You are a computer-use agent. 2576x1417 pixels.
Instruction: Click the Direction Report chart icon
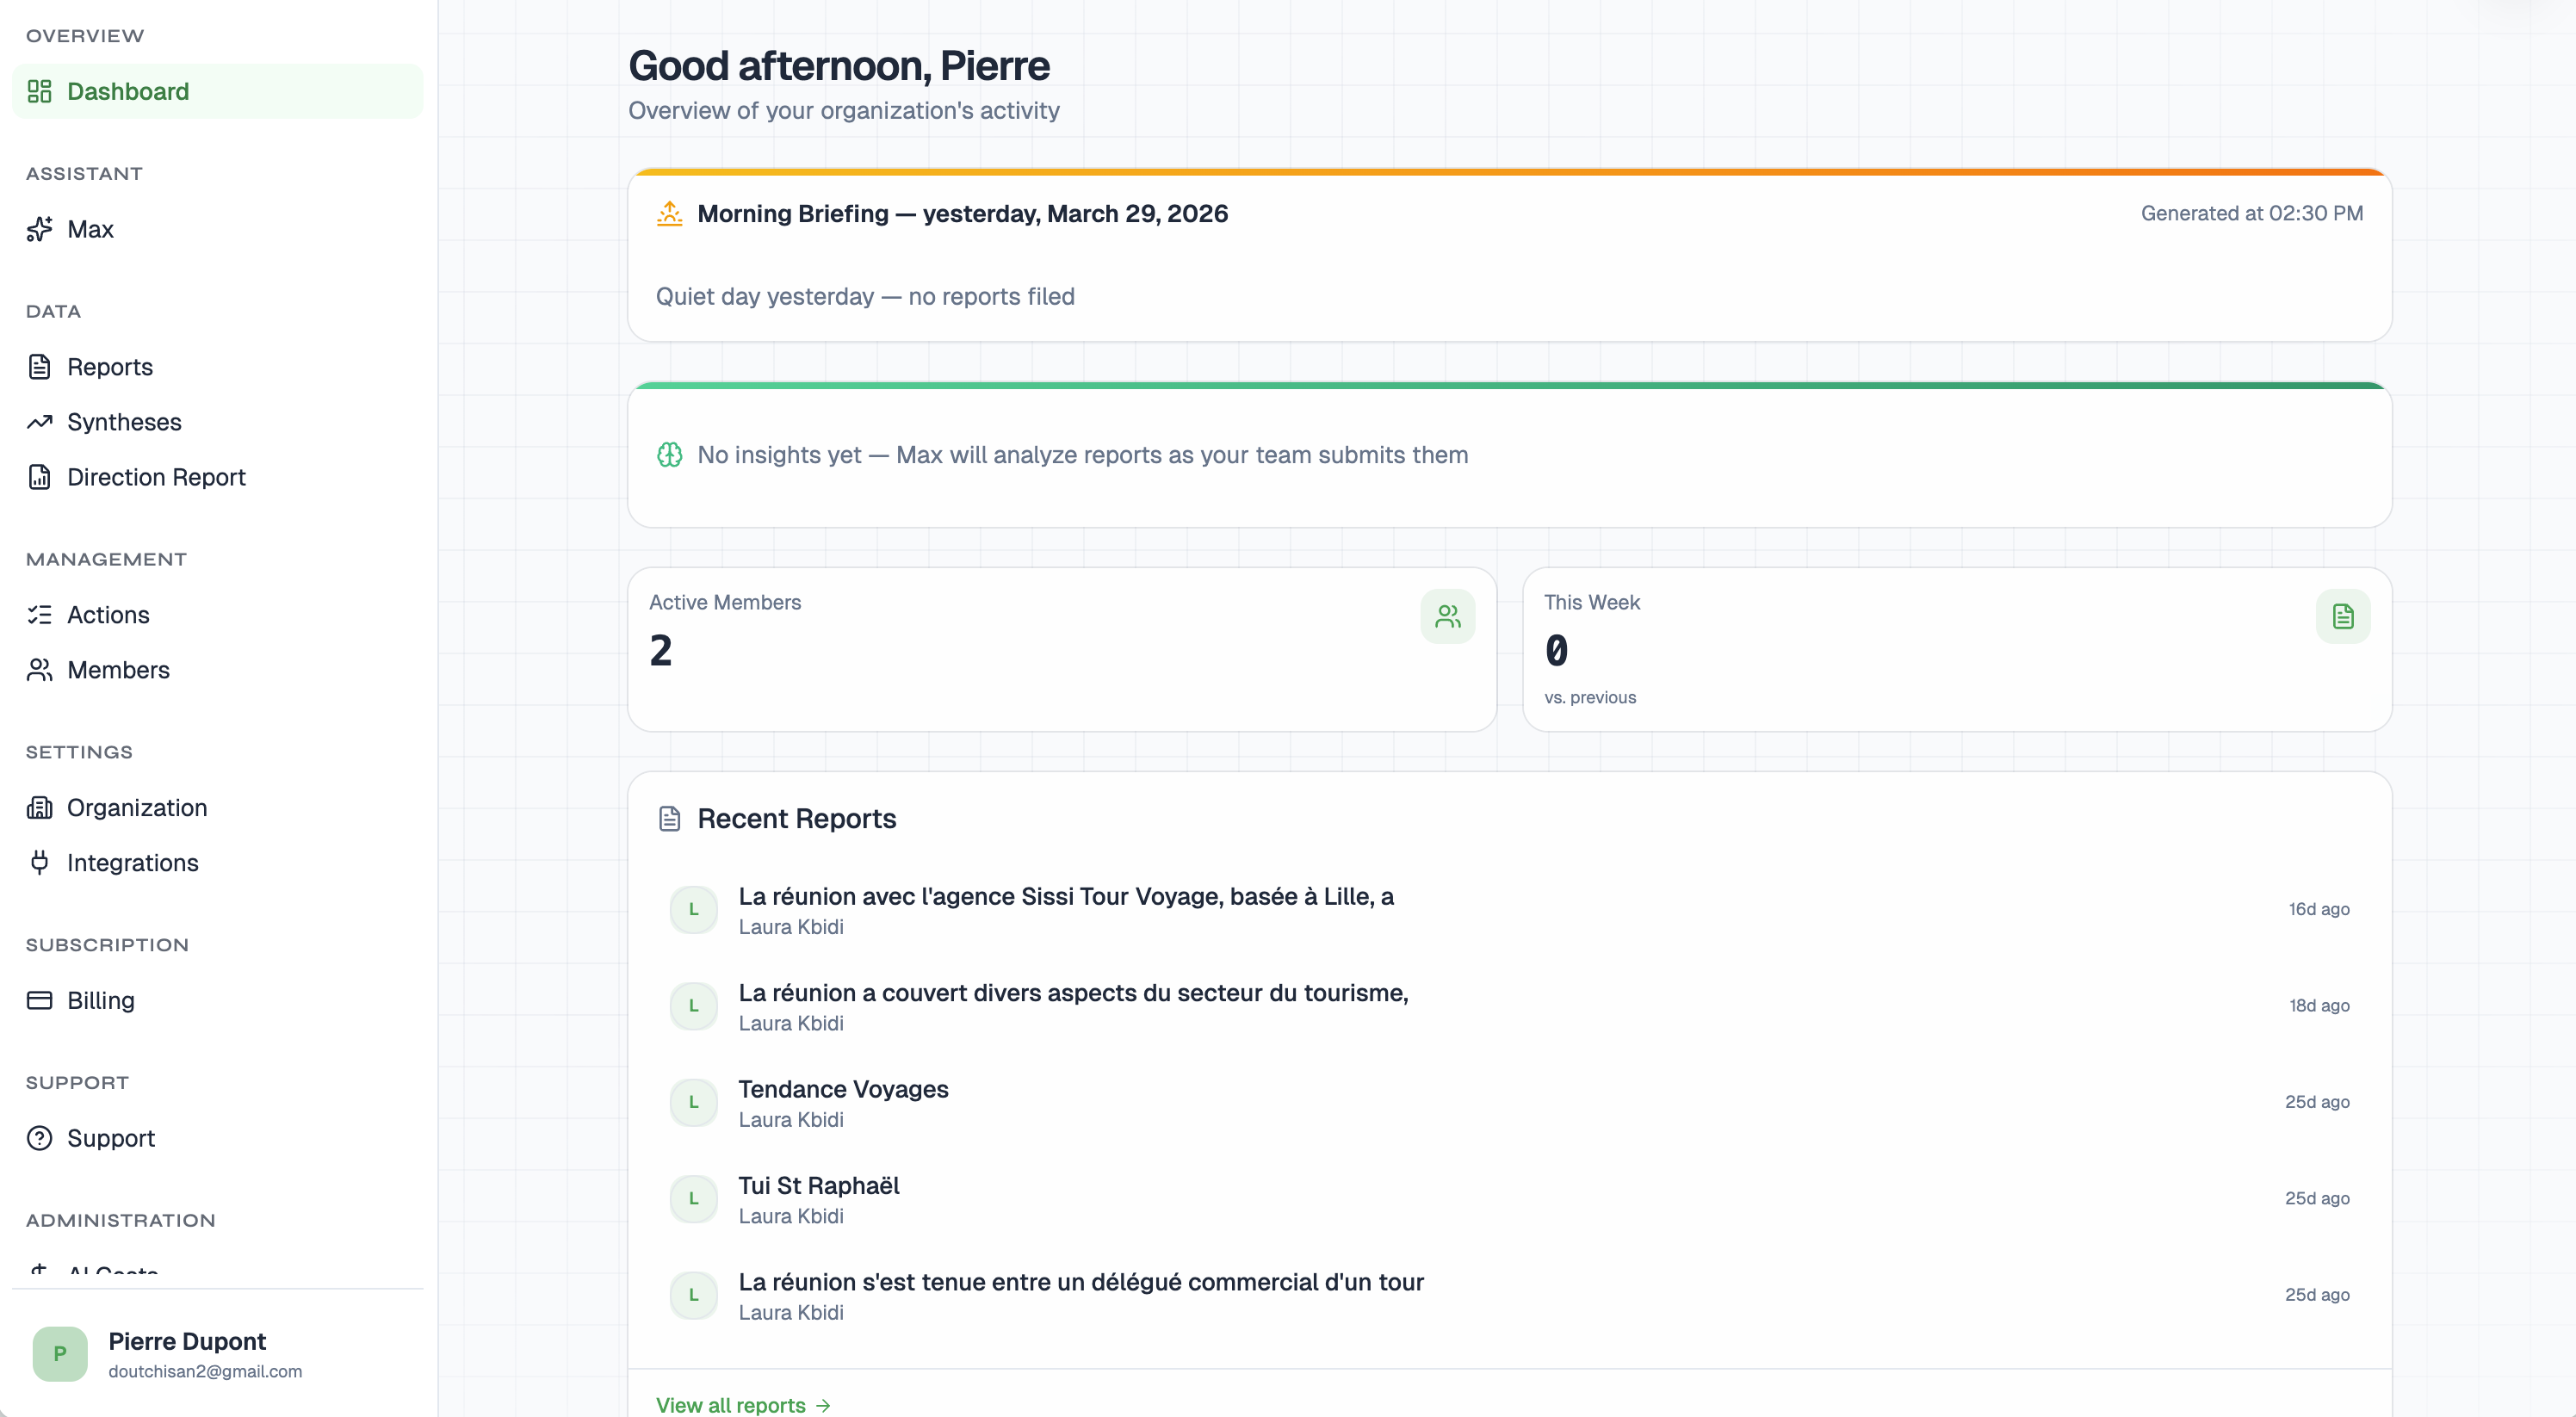click(x=39, y=477)
